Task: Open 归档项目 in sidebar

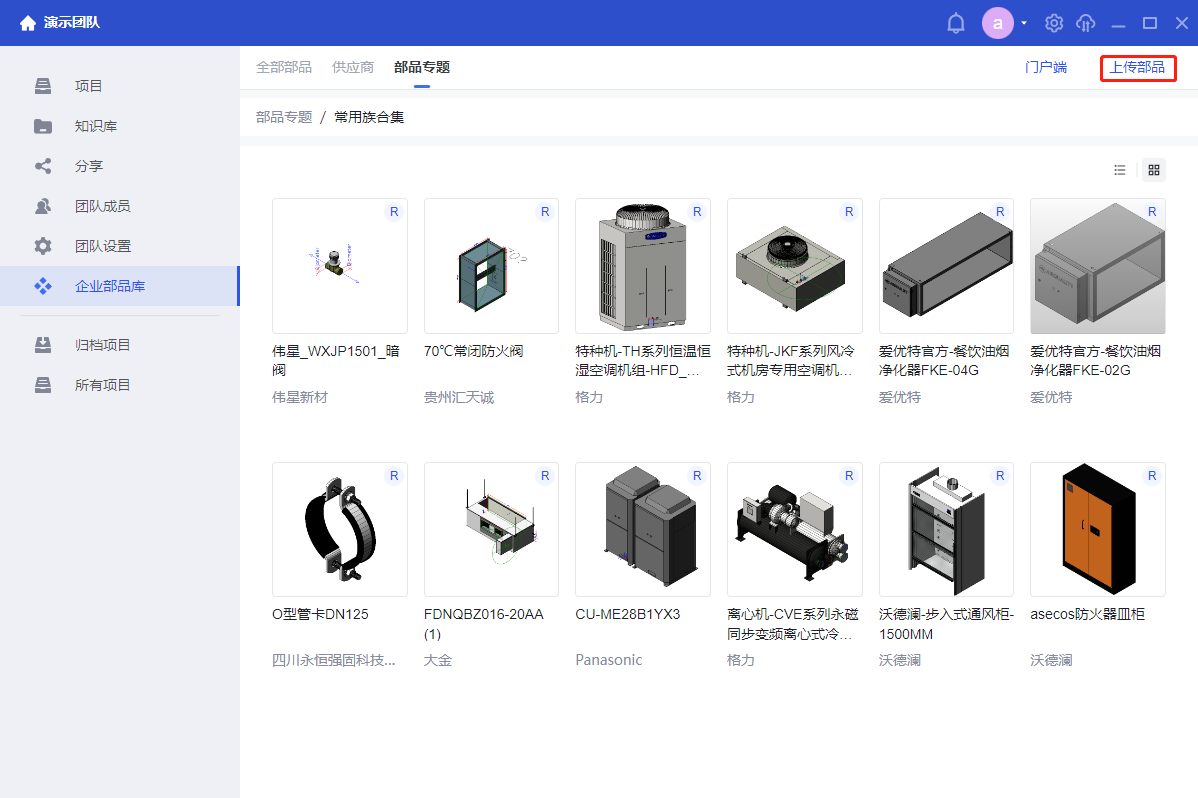Action: click(120, 345)
